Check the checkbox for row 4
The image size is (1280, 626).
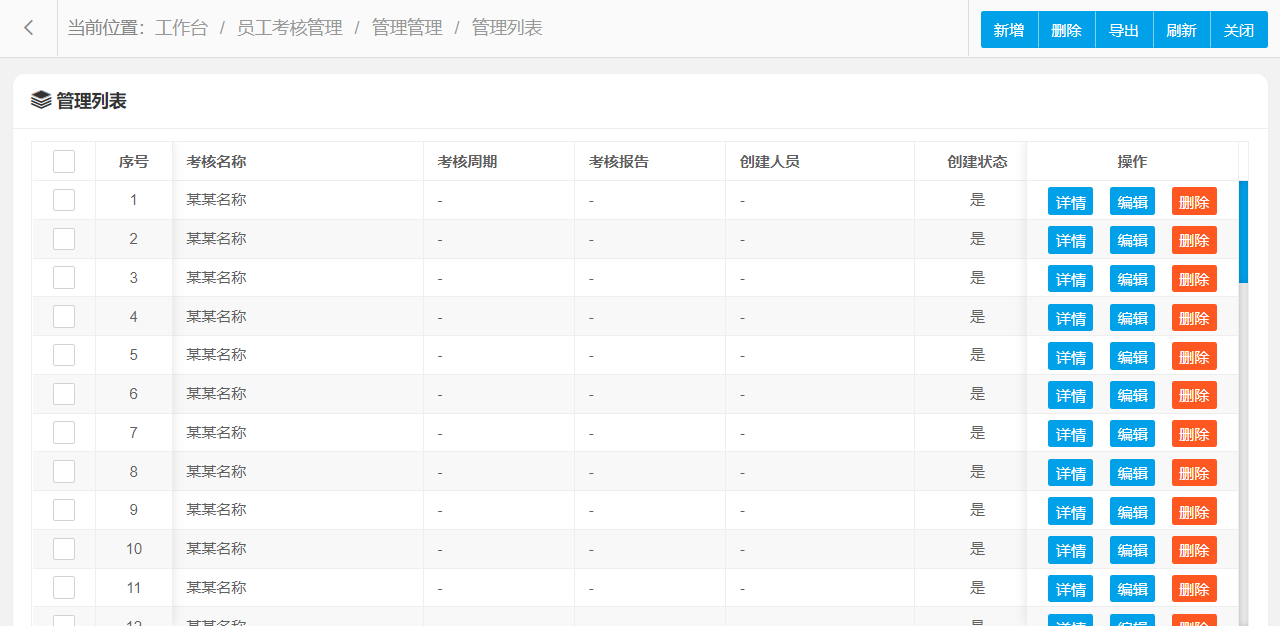click(x=64, y=316)
